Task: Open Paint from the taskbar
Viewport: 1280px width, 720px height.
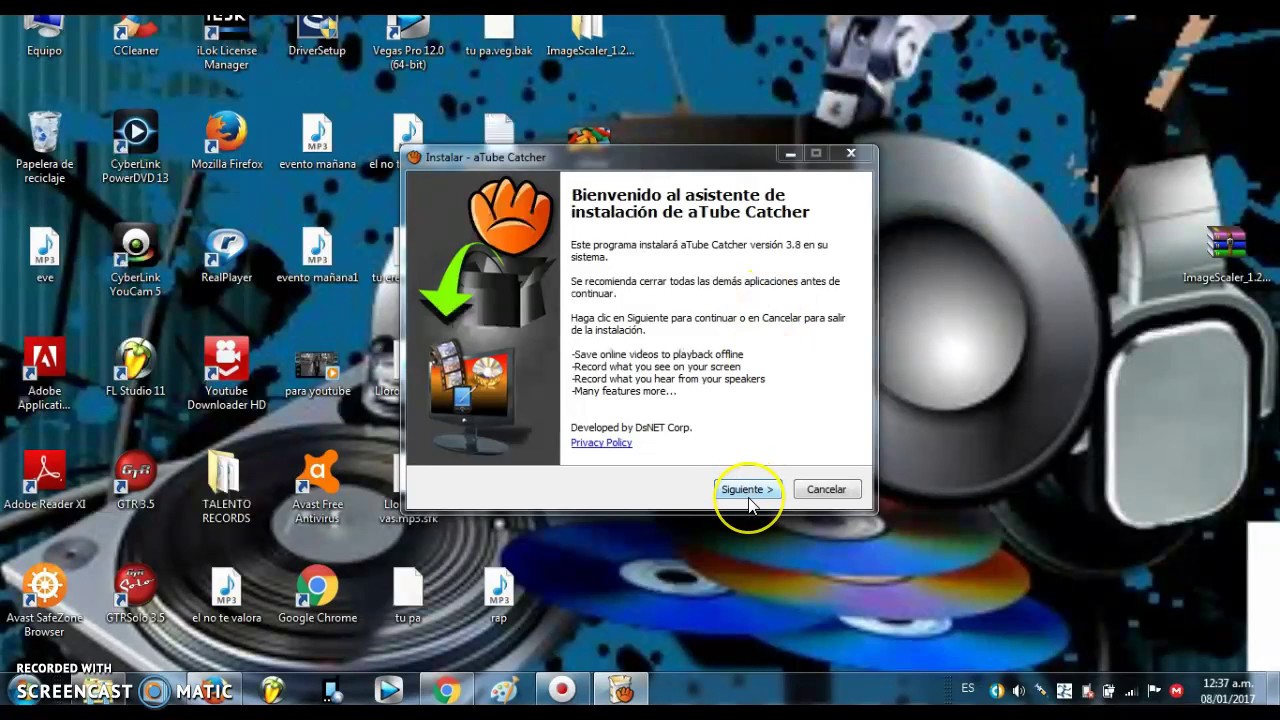Action: [x=504, y=690]
